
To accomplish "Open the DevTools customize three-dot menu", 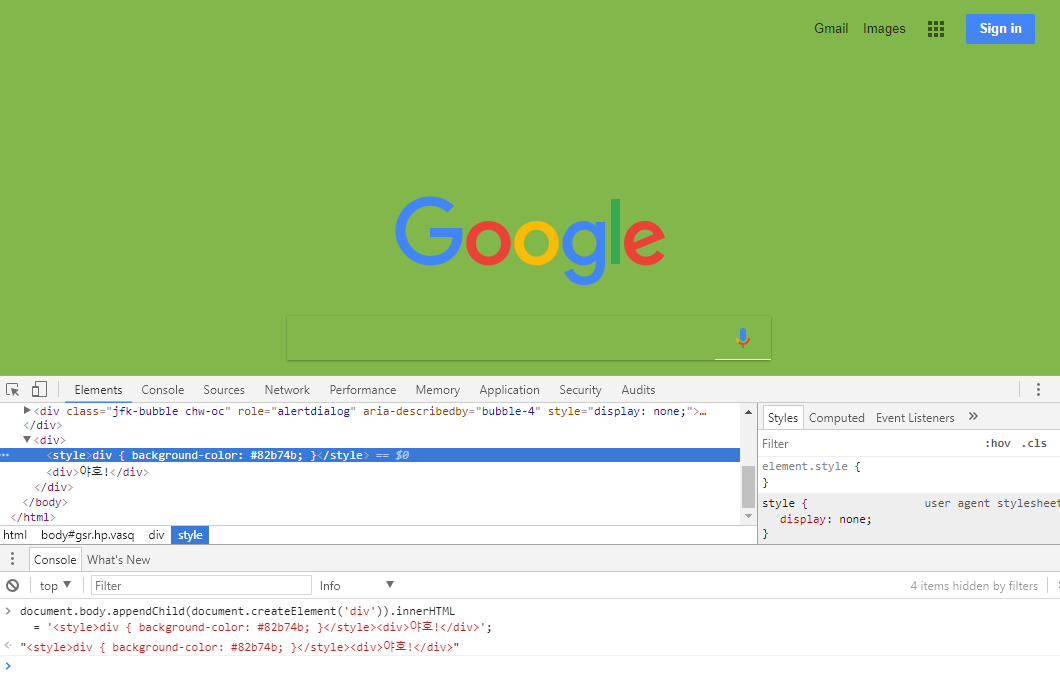I will pyautogui.click(x=1038, y=390).
